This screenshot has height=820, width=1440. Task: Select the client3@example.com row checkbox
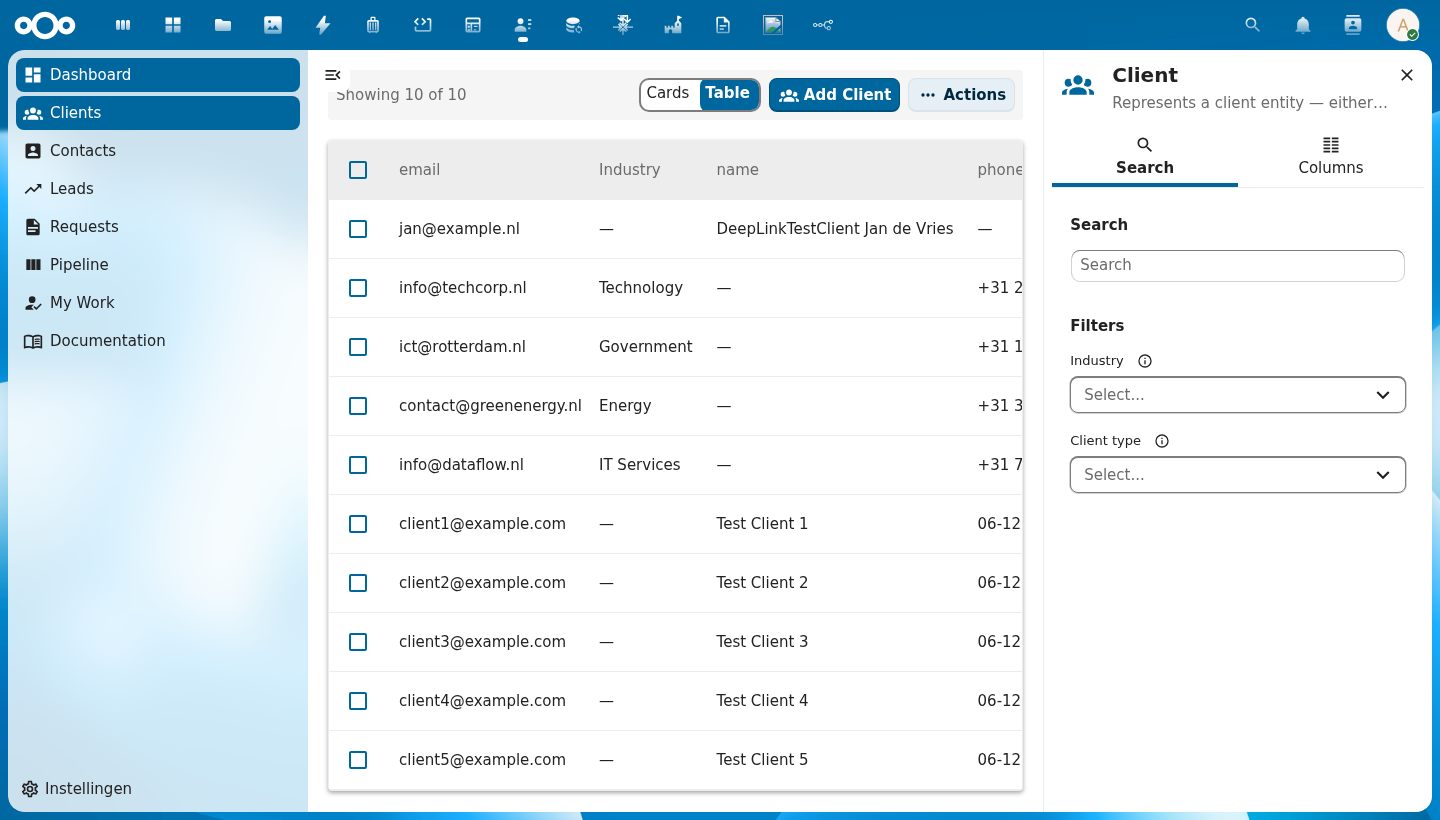click(x=358, y=642)
